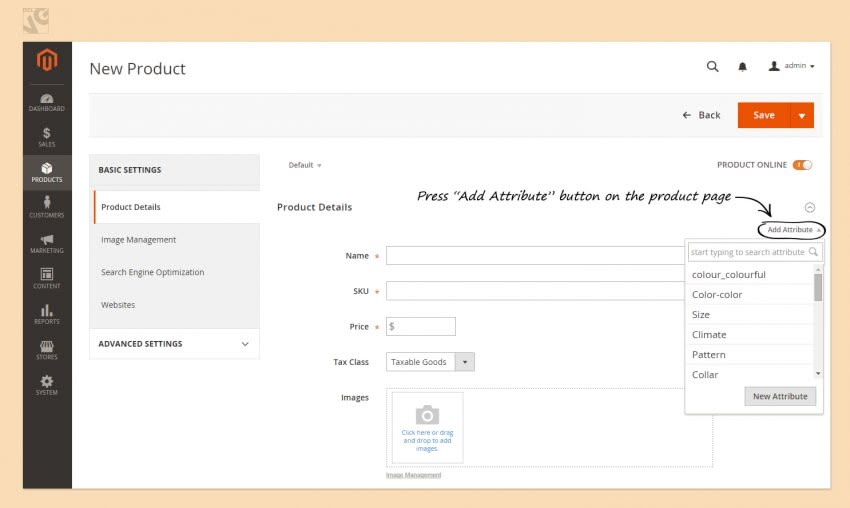Open the Image Management link below images
This screenshot has width=850, height=508.
click(x=413, y=475)
